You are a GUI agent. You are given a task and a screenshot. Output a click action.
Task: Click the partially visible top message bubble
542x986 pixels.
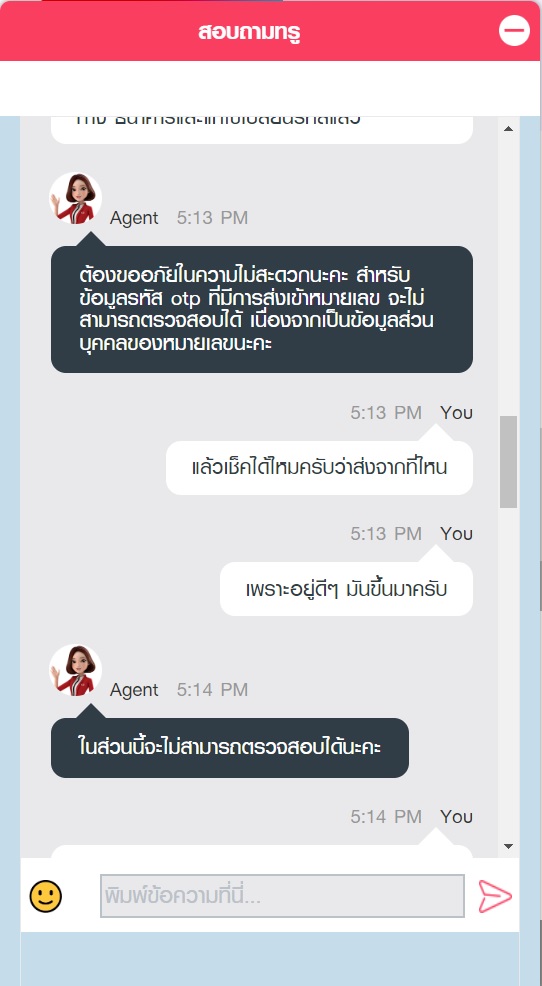click(x=262, y=130)
